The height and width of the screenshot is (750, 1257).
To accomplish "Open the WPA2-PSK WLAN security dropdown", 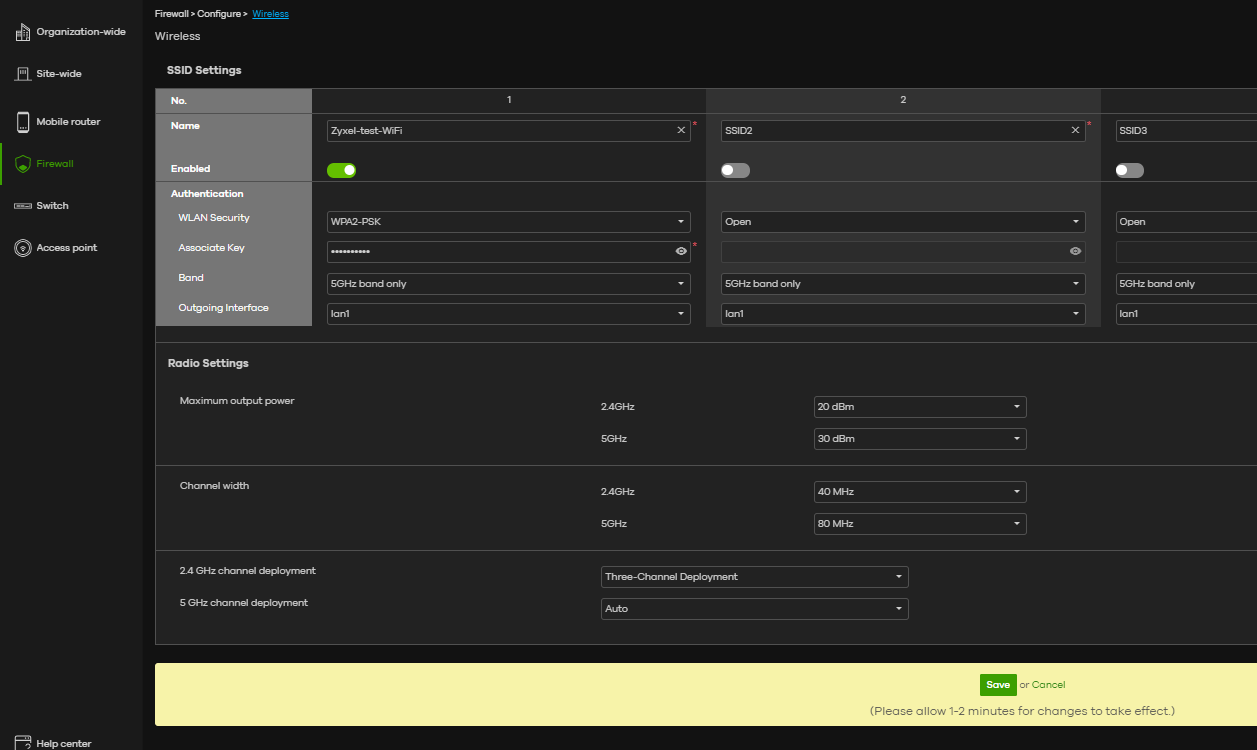I will pyautogui.click(x=508, y=222).
